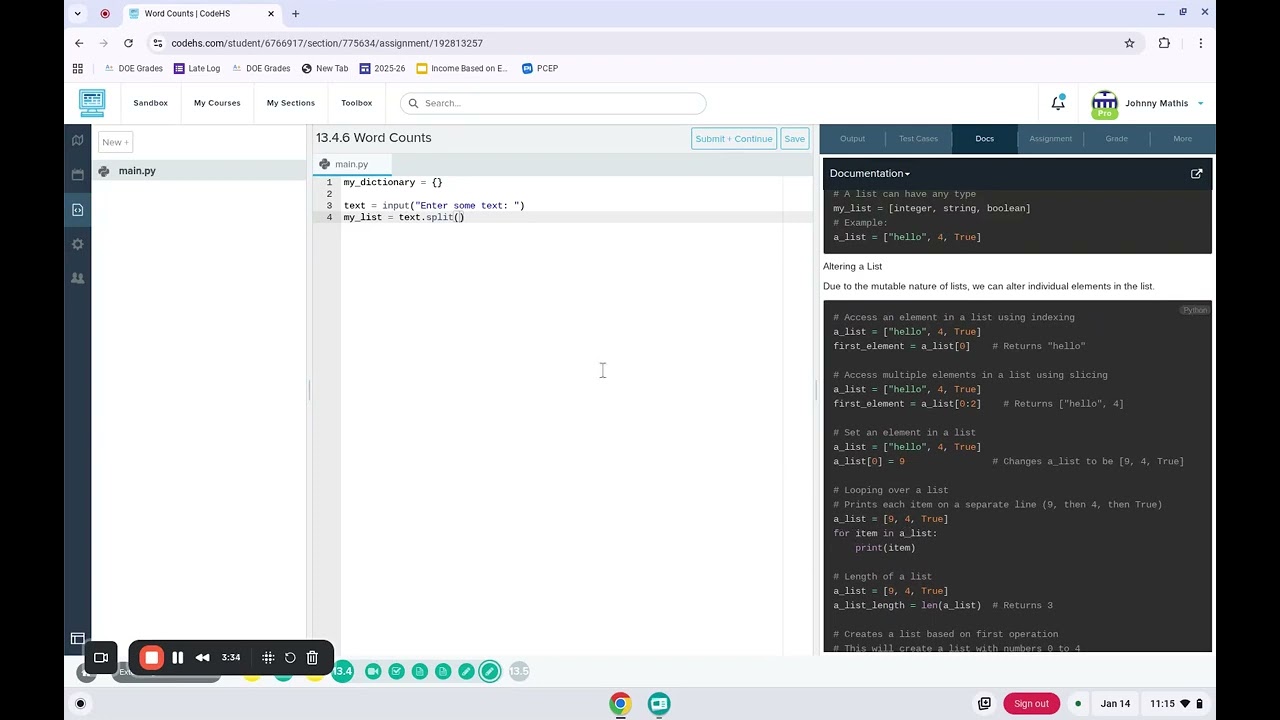Bookmark this page with star icon
The width and height of the screenshot is (1280, 720).
1129,43
